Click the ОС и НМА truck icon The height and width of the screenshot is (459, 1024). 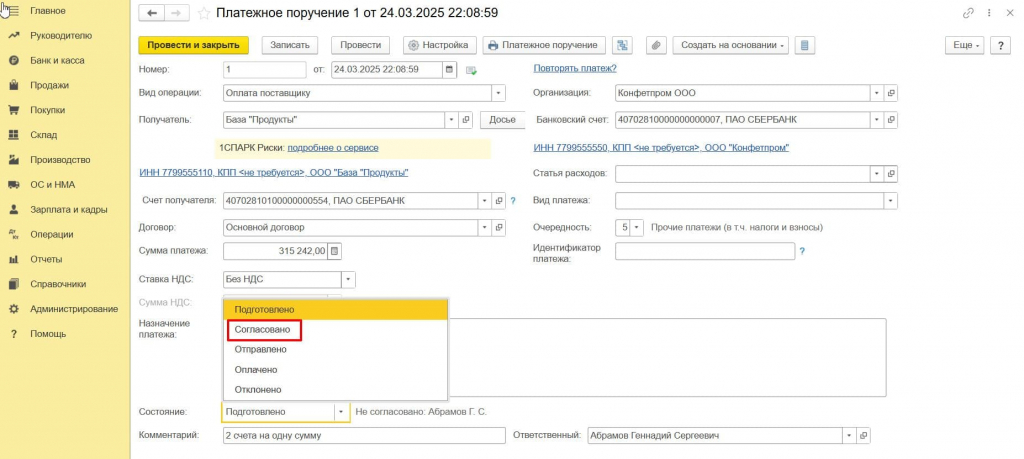(x=13, y=185)
